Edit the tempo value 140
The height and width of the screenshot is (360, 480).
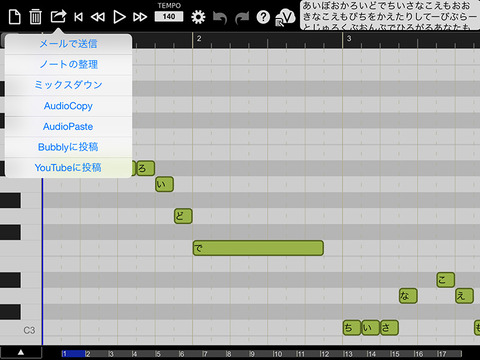pyautogui.click(x=169, y=16)
